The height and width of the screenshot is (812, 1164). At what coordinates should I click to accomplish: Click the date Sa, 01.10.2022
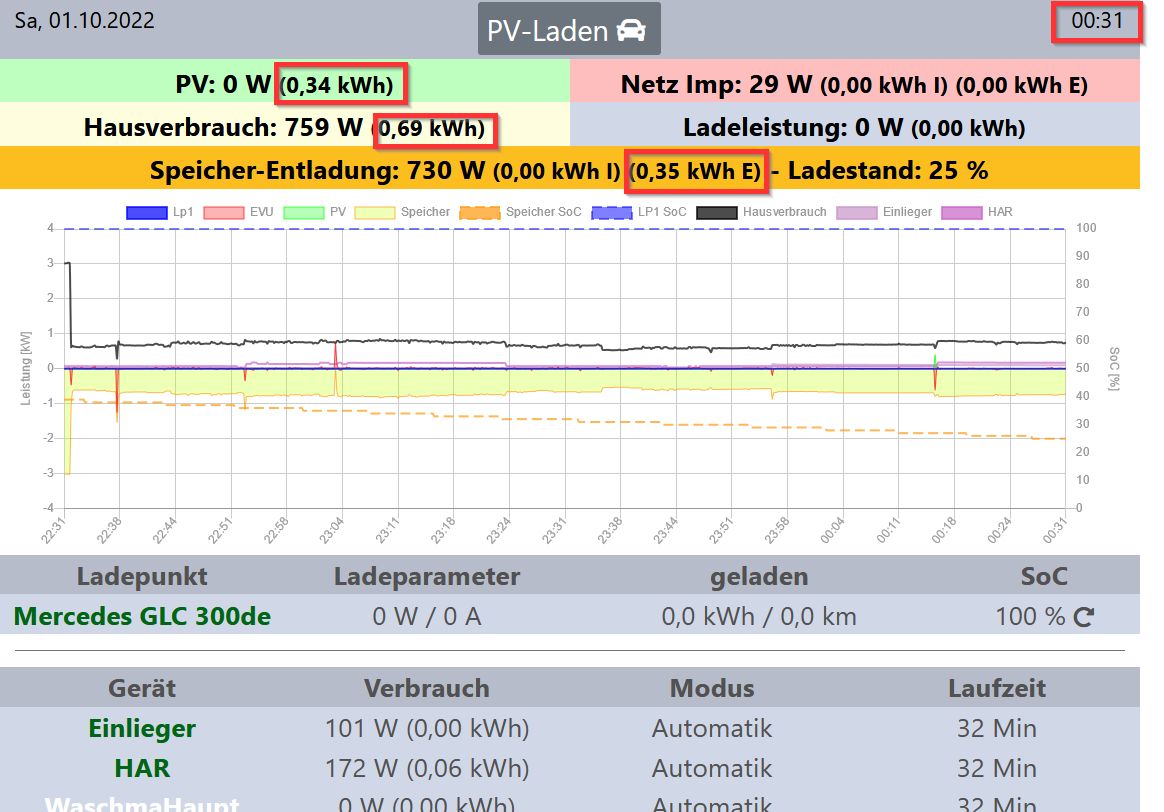click(x=85, y=20)
